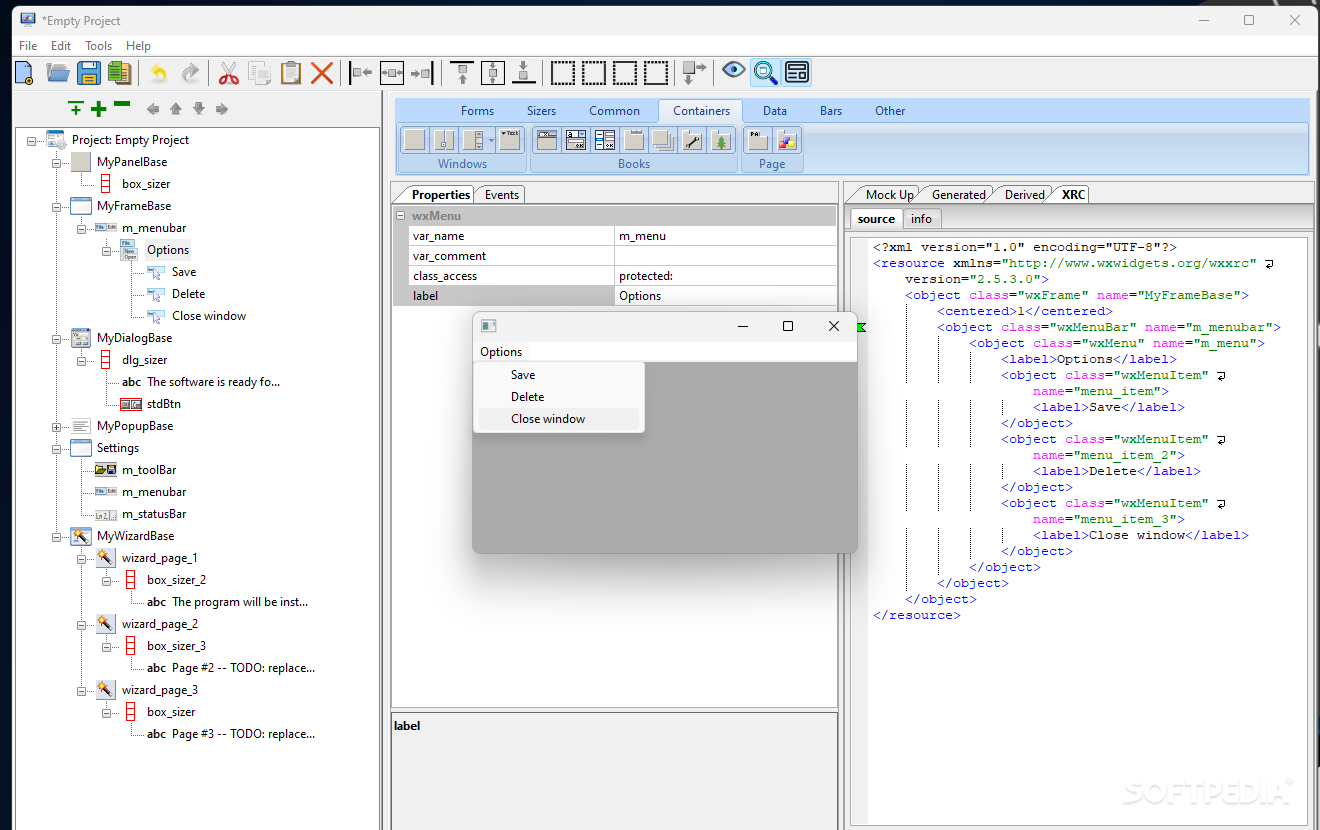1320x830 pixels.
Task: Move item down with gray arrow
Action: point(199,109)
